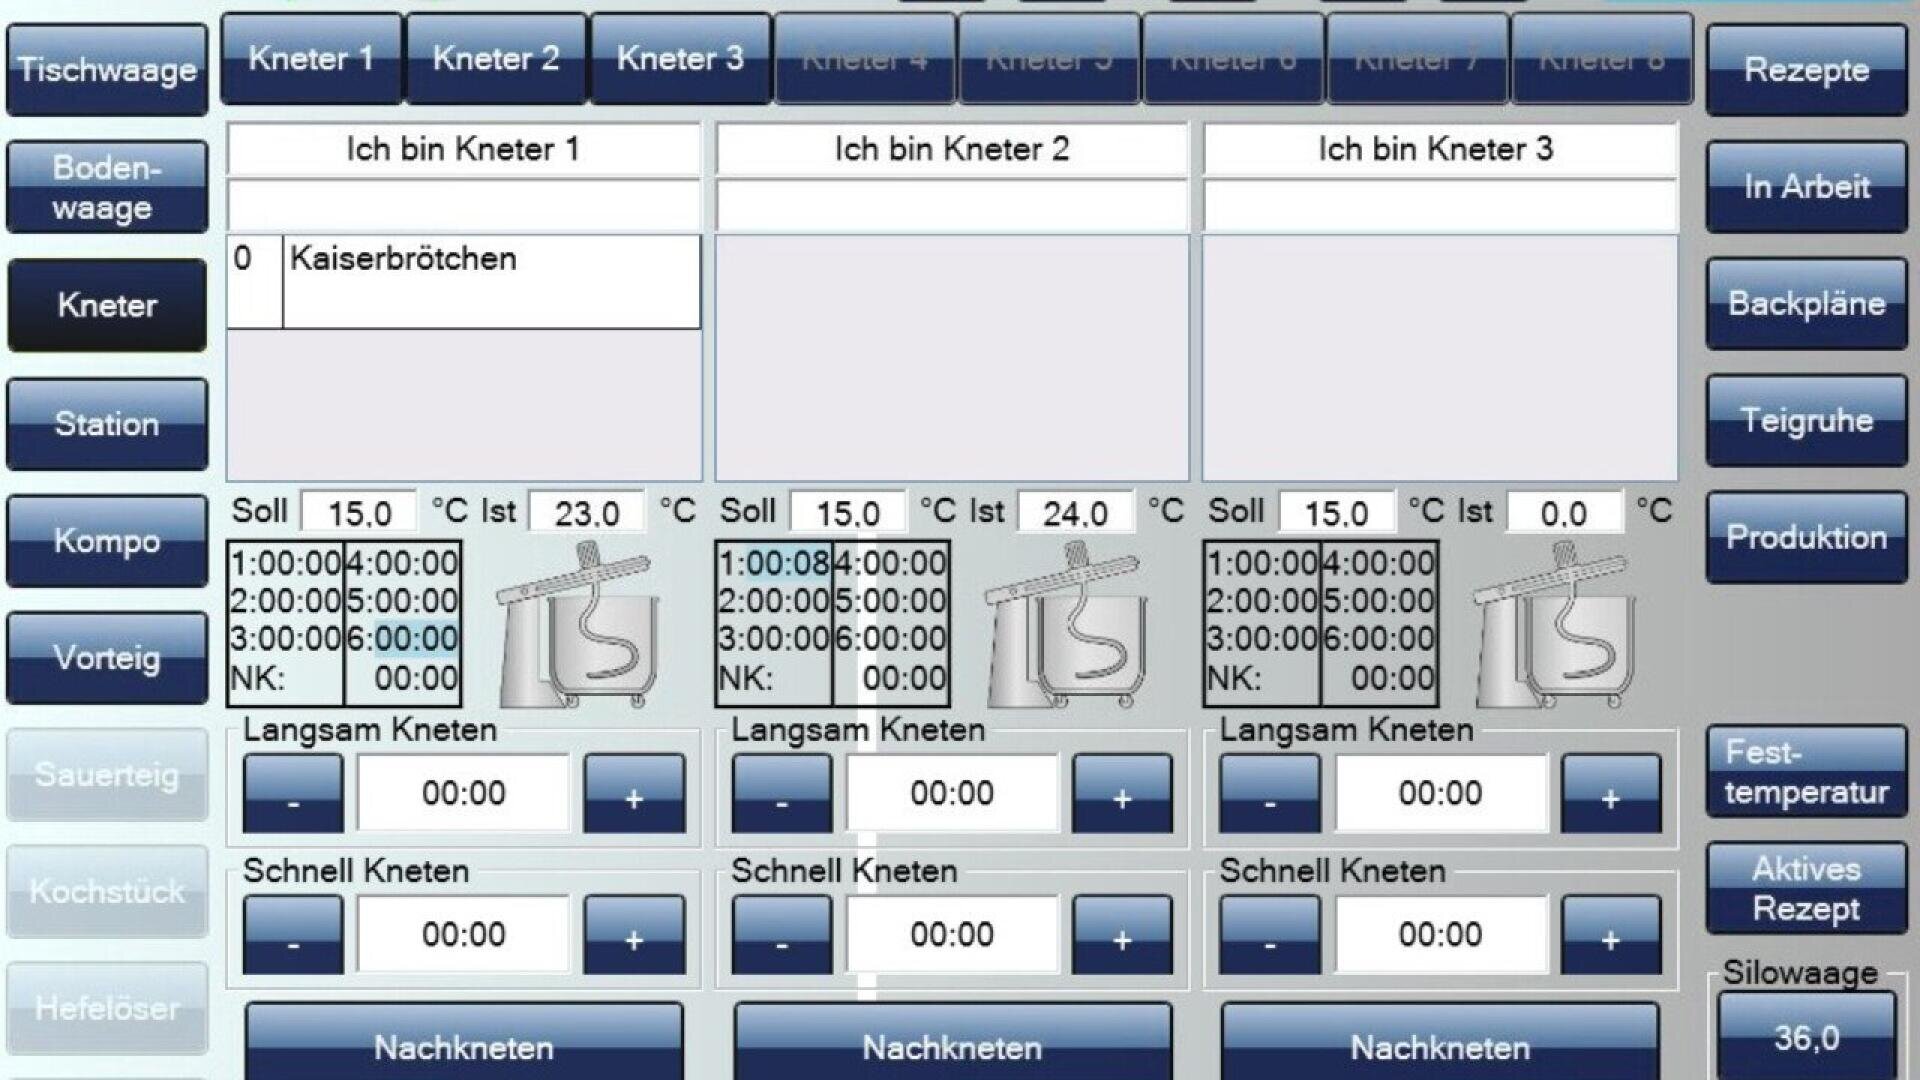The image size is (1920, 1080).
Task: Switch to the Kneter 3 tab
Action: (678, 58)
